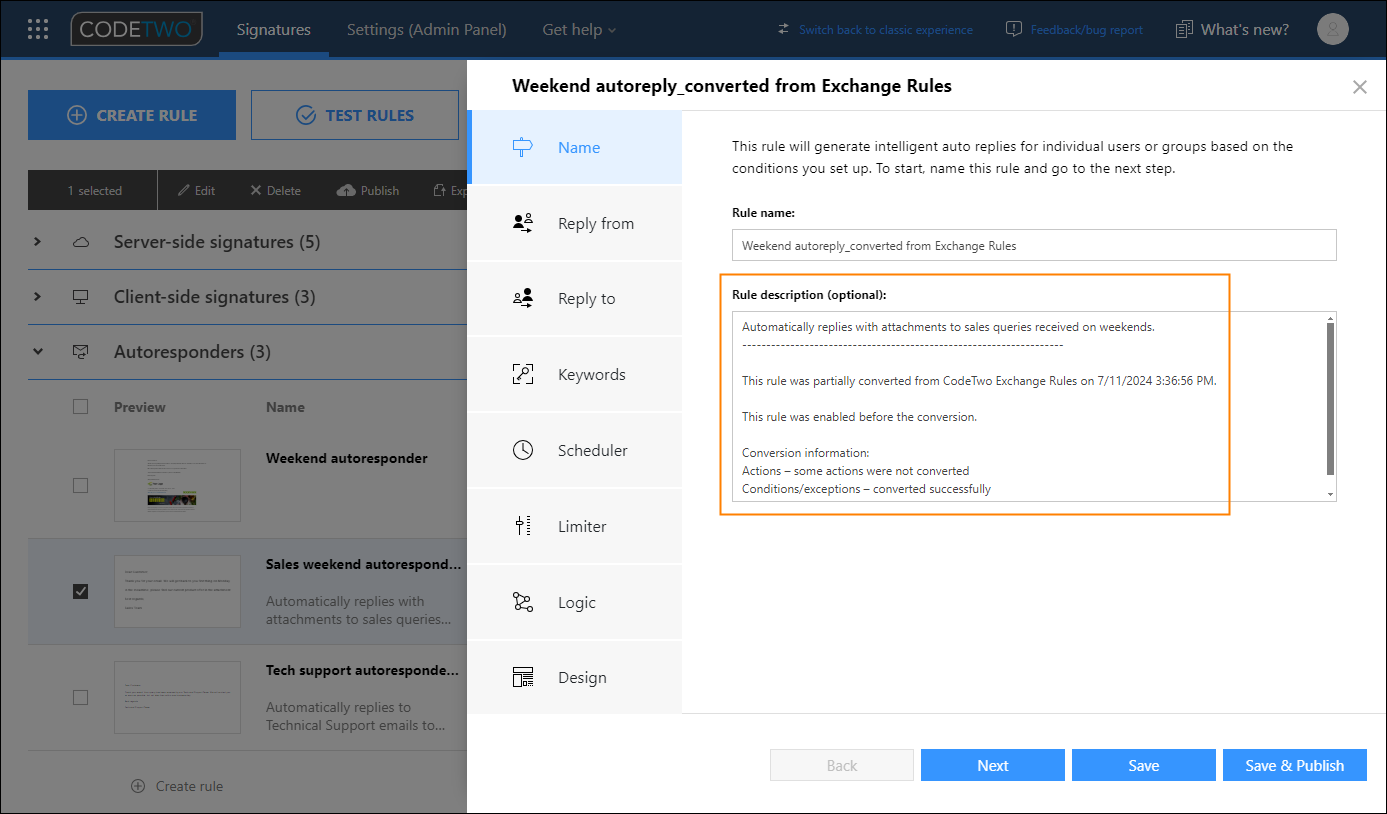Screen dimensions: 1387x814
Task: Click the Keywords search icon
Action: [x=522, y=374]
